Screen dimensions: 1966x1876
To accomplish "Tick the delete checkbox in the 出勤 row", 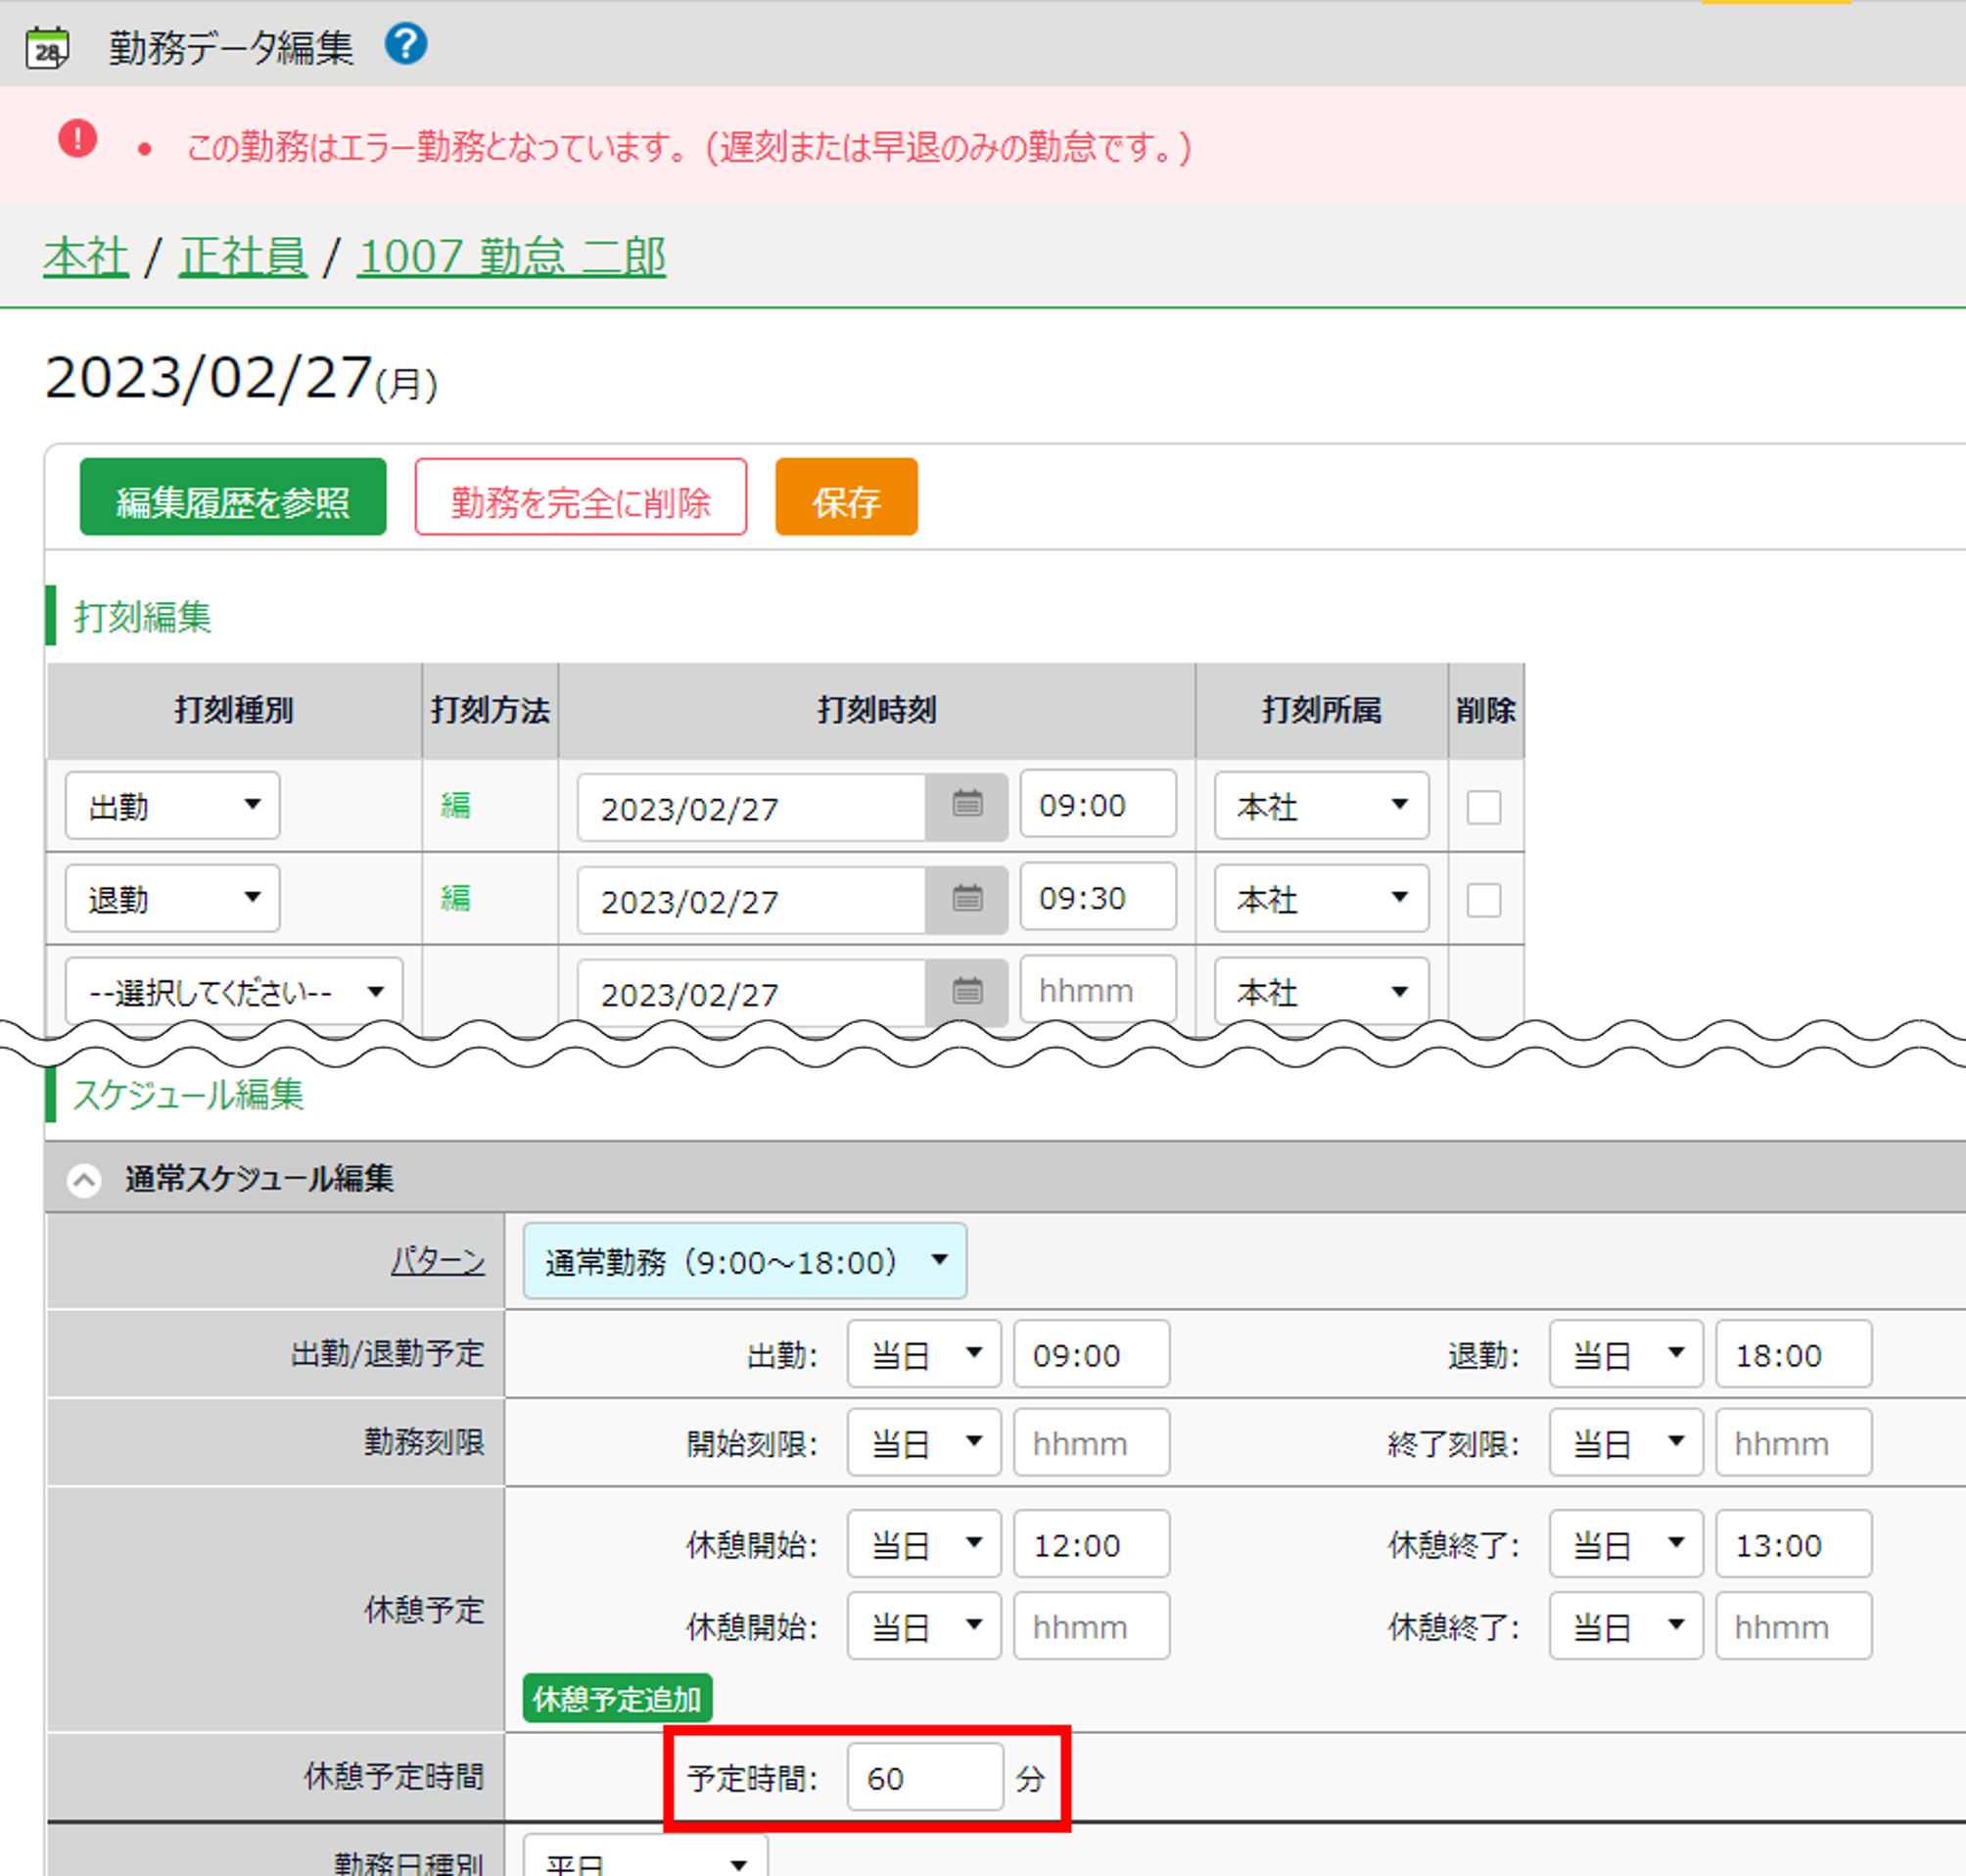I will pyautogui.click(x=1484, y=807).
